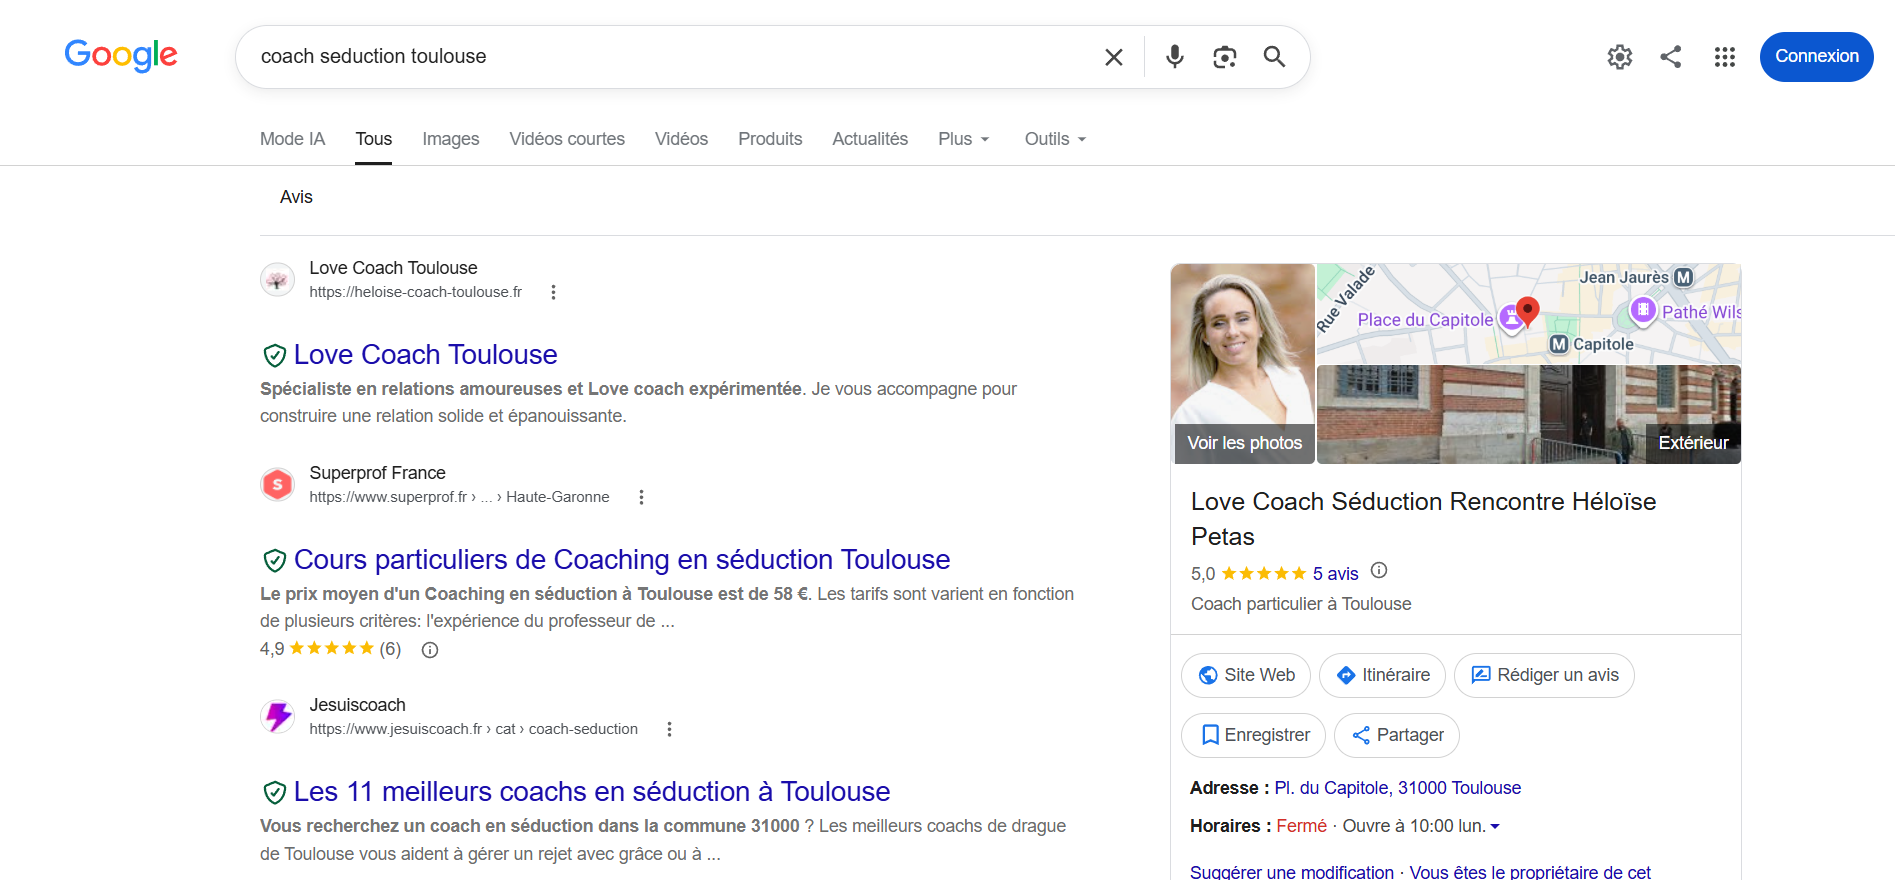
Task: Expand the Outils dropdown
Action: (x=1055, y=139)
